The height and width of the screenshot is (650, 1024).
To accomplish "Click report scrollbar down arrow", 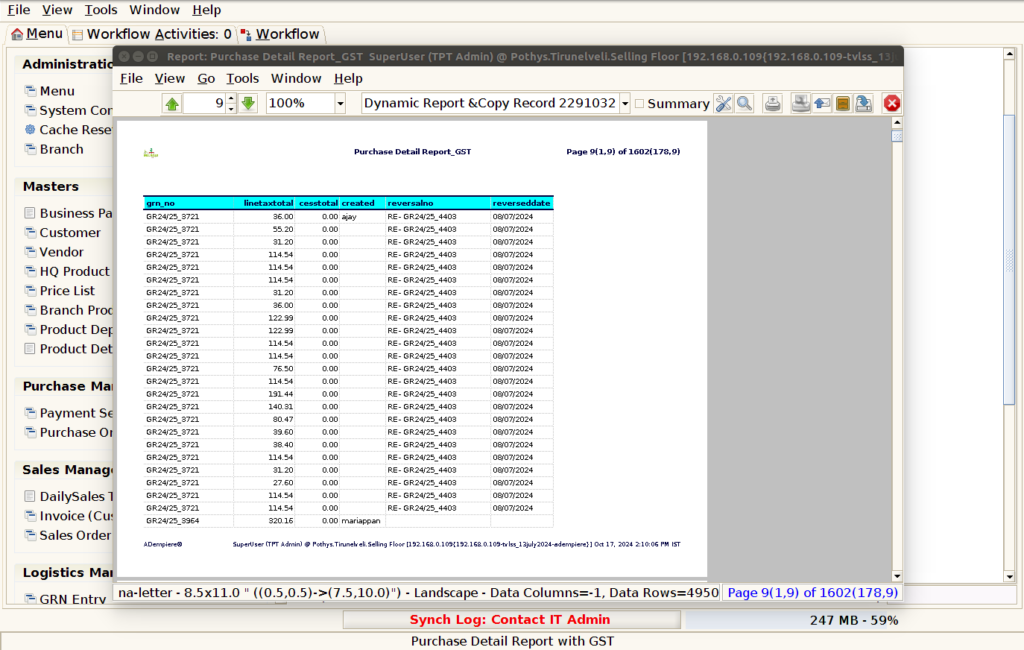I will (897, 576).
